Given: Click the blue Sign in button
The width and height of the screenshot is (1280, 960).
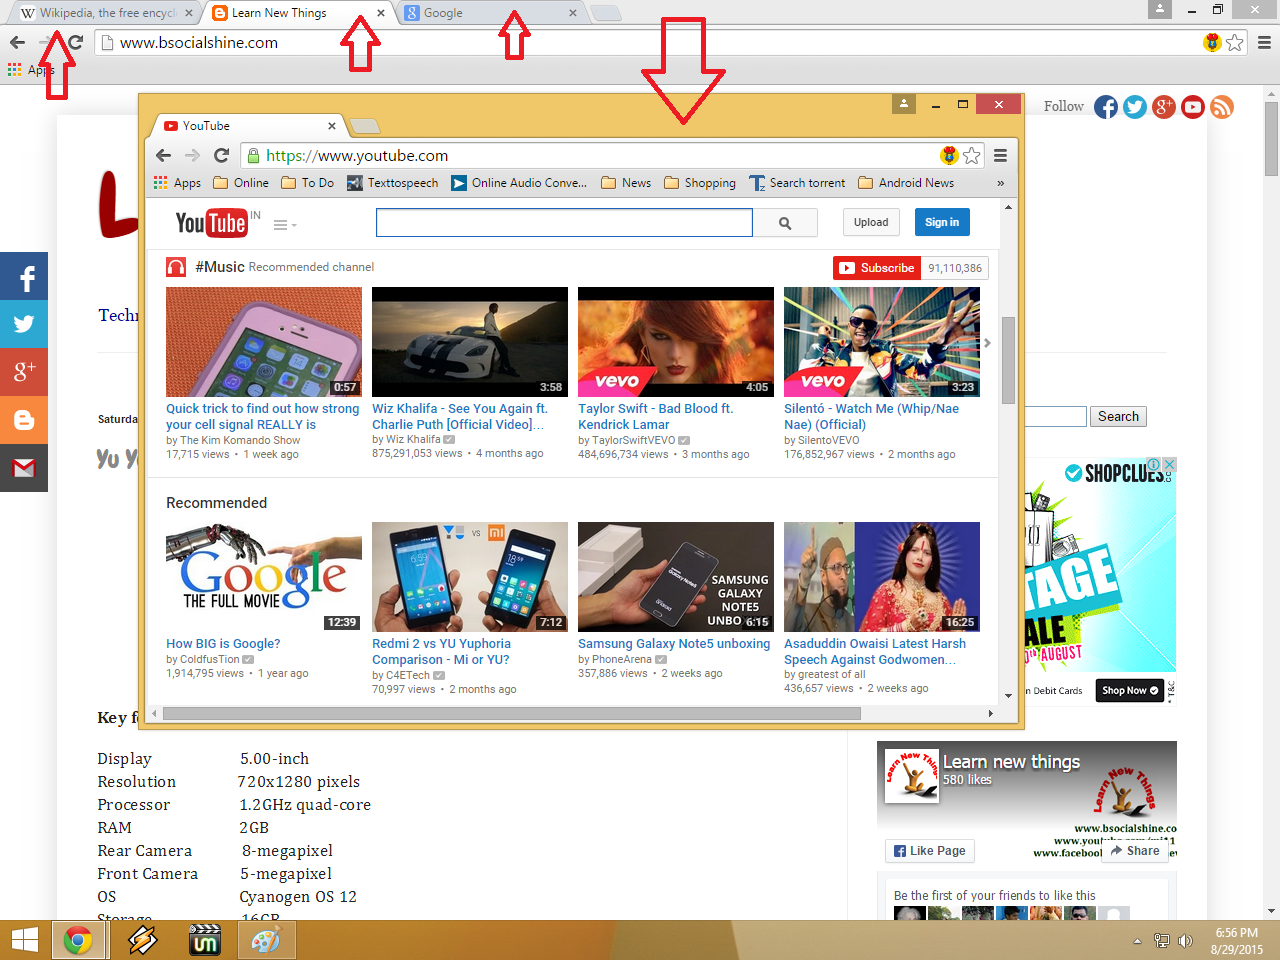Looking at the screenshot, I should coord(942,222).
